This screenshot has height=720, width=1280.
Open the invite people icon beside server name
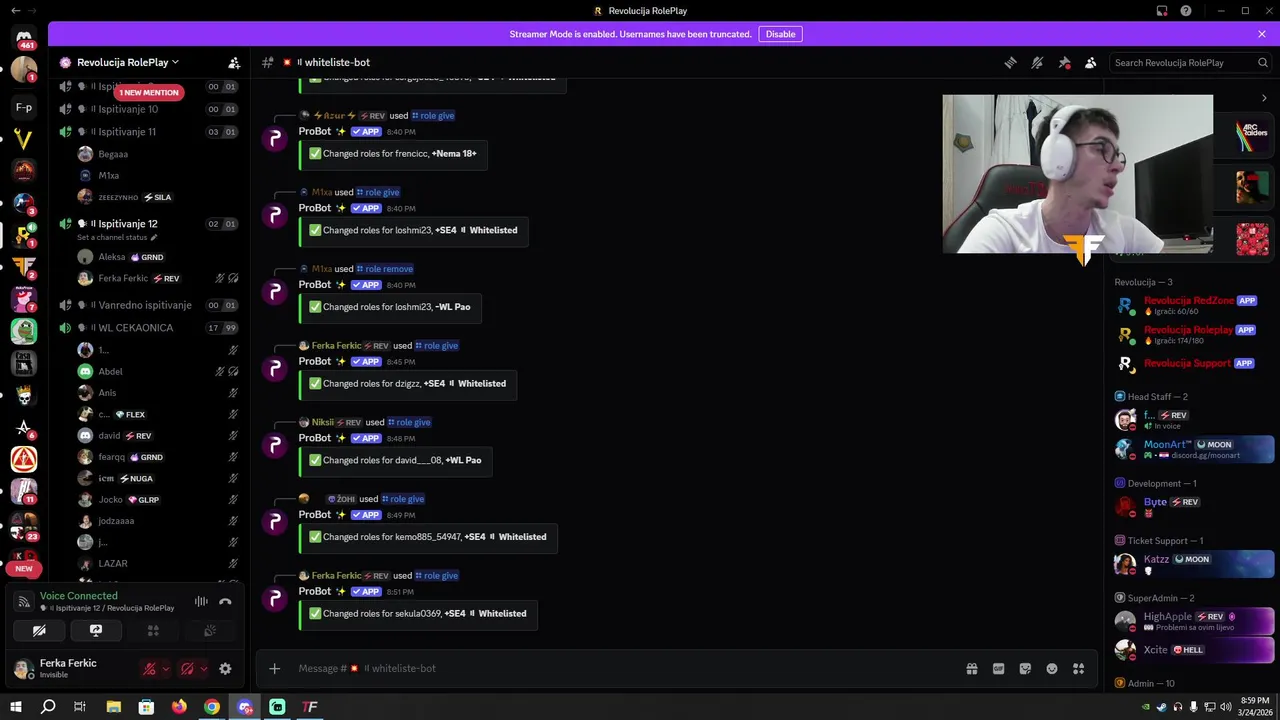tap(234, 62)
